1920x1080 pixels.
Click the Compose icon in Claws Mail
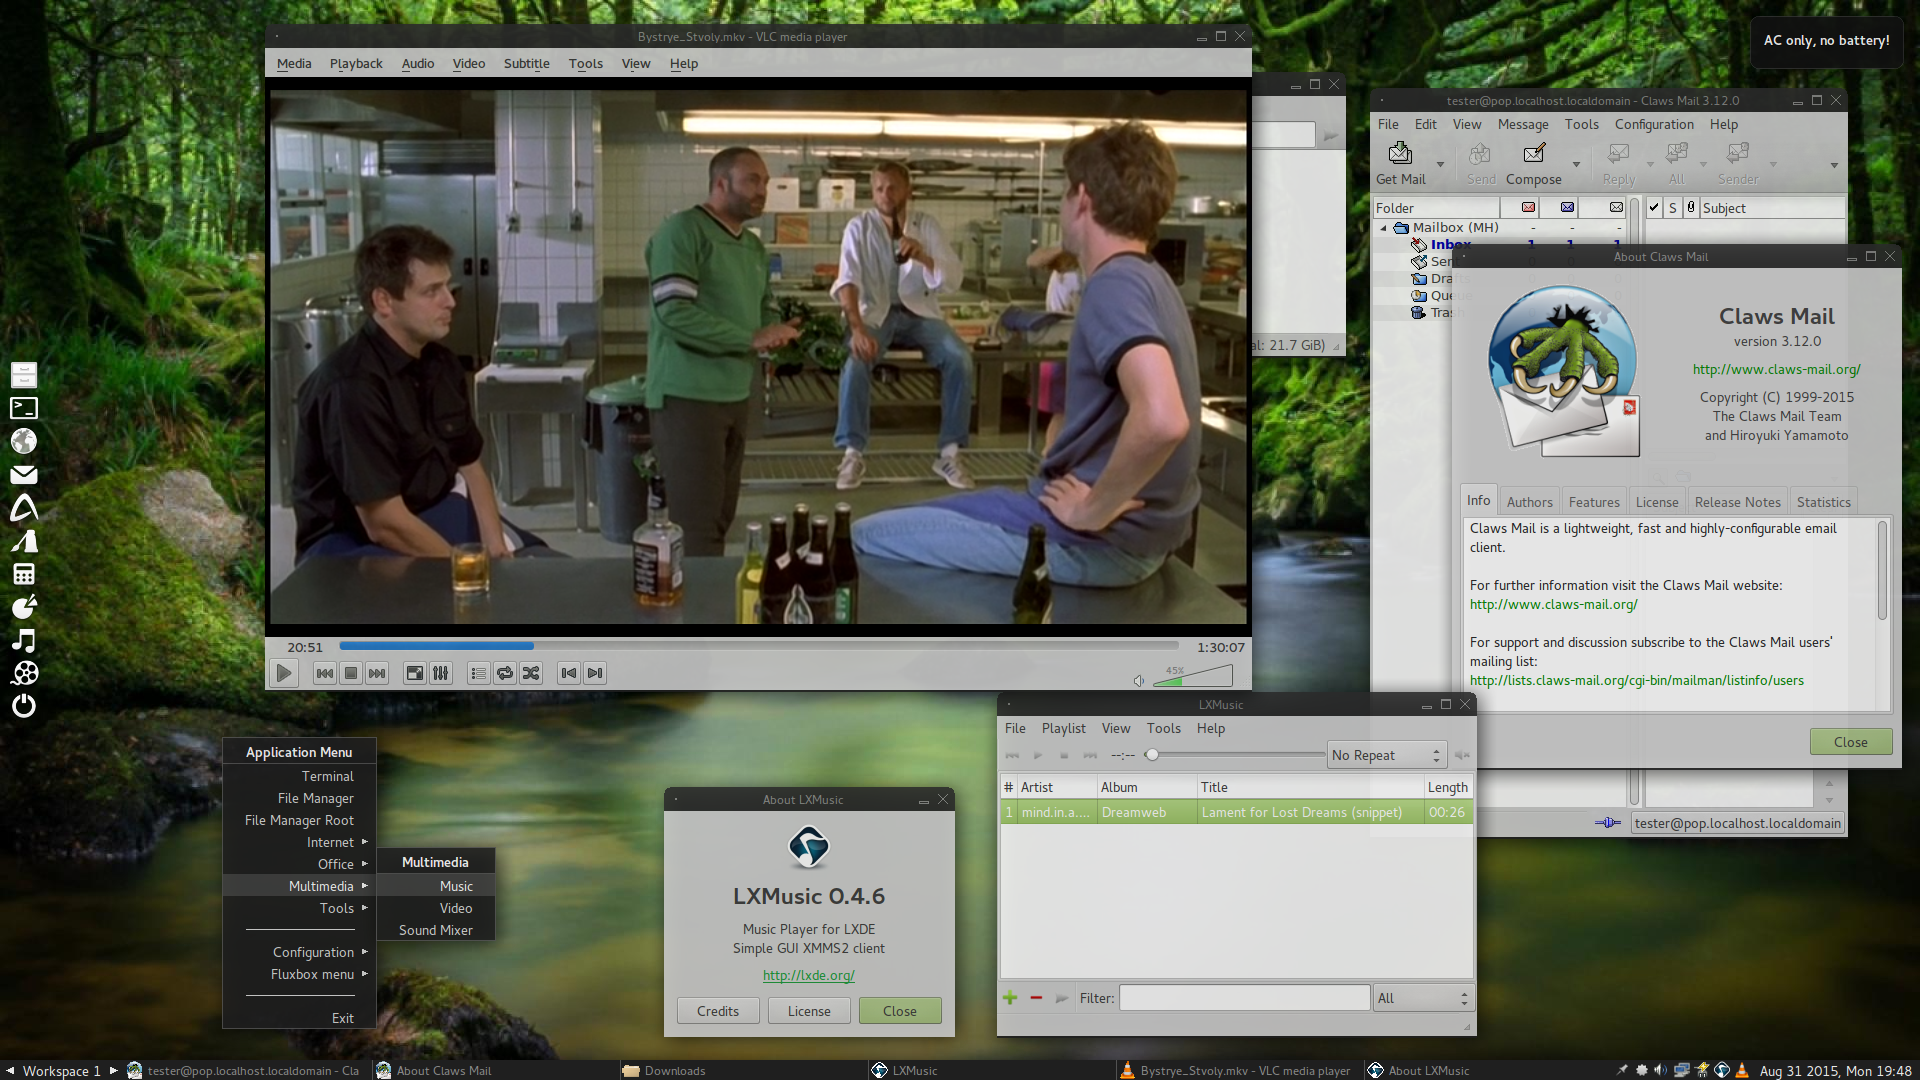click(1534, 153)
